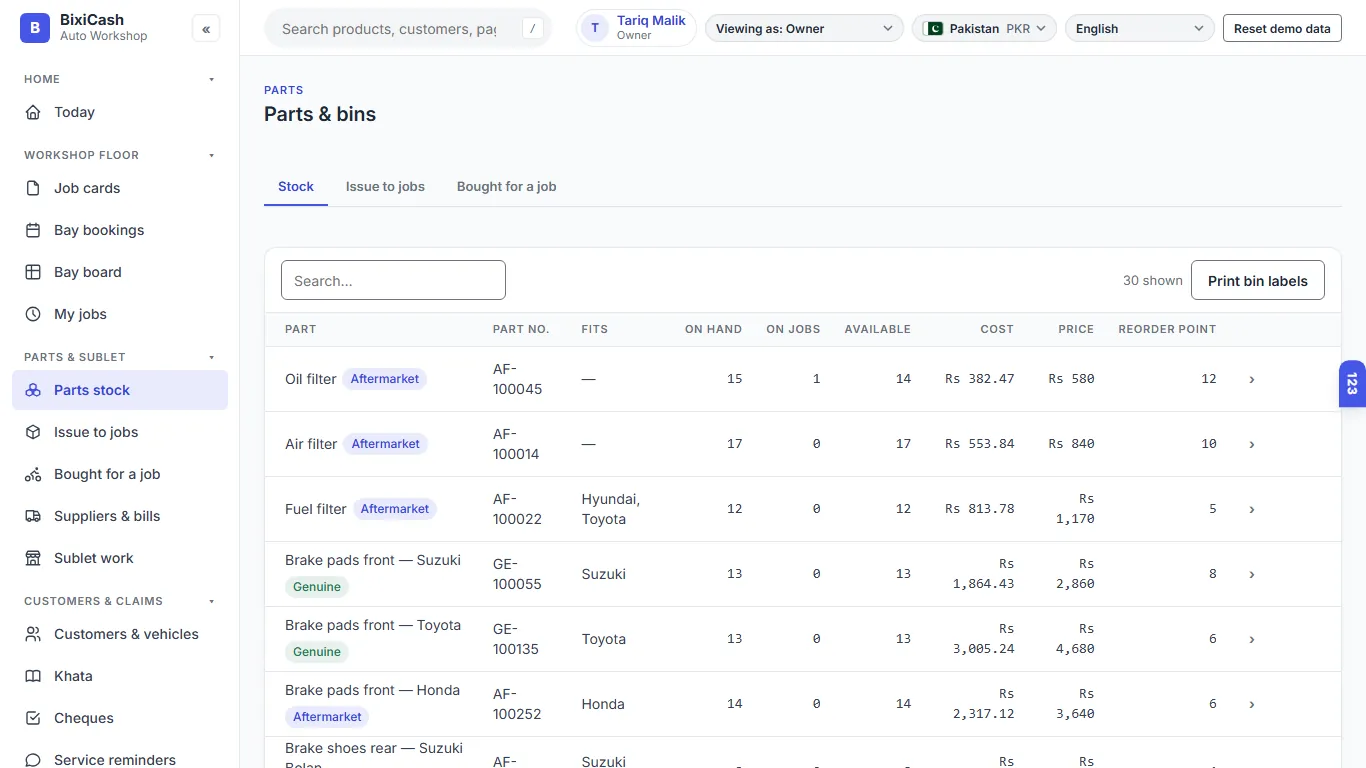Click the Aftermarket tag on Air filter

coord(386,444)
